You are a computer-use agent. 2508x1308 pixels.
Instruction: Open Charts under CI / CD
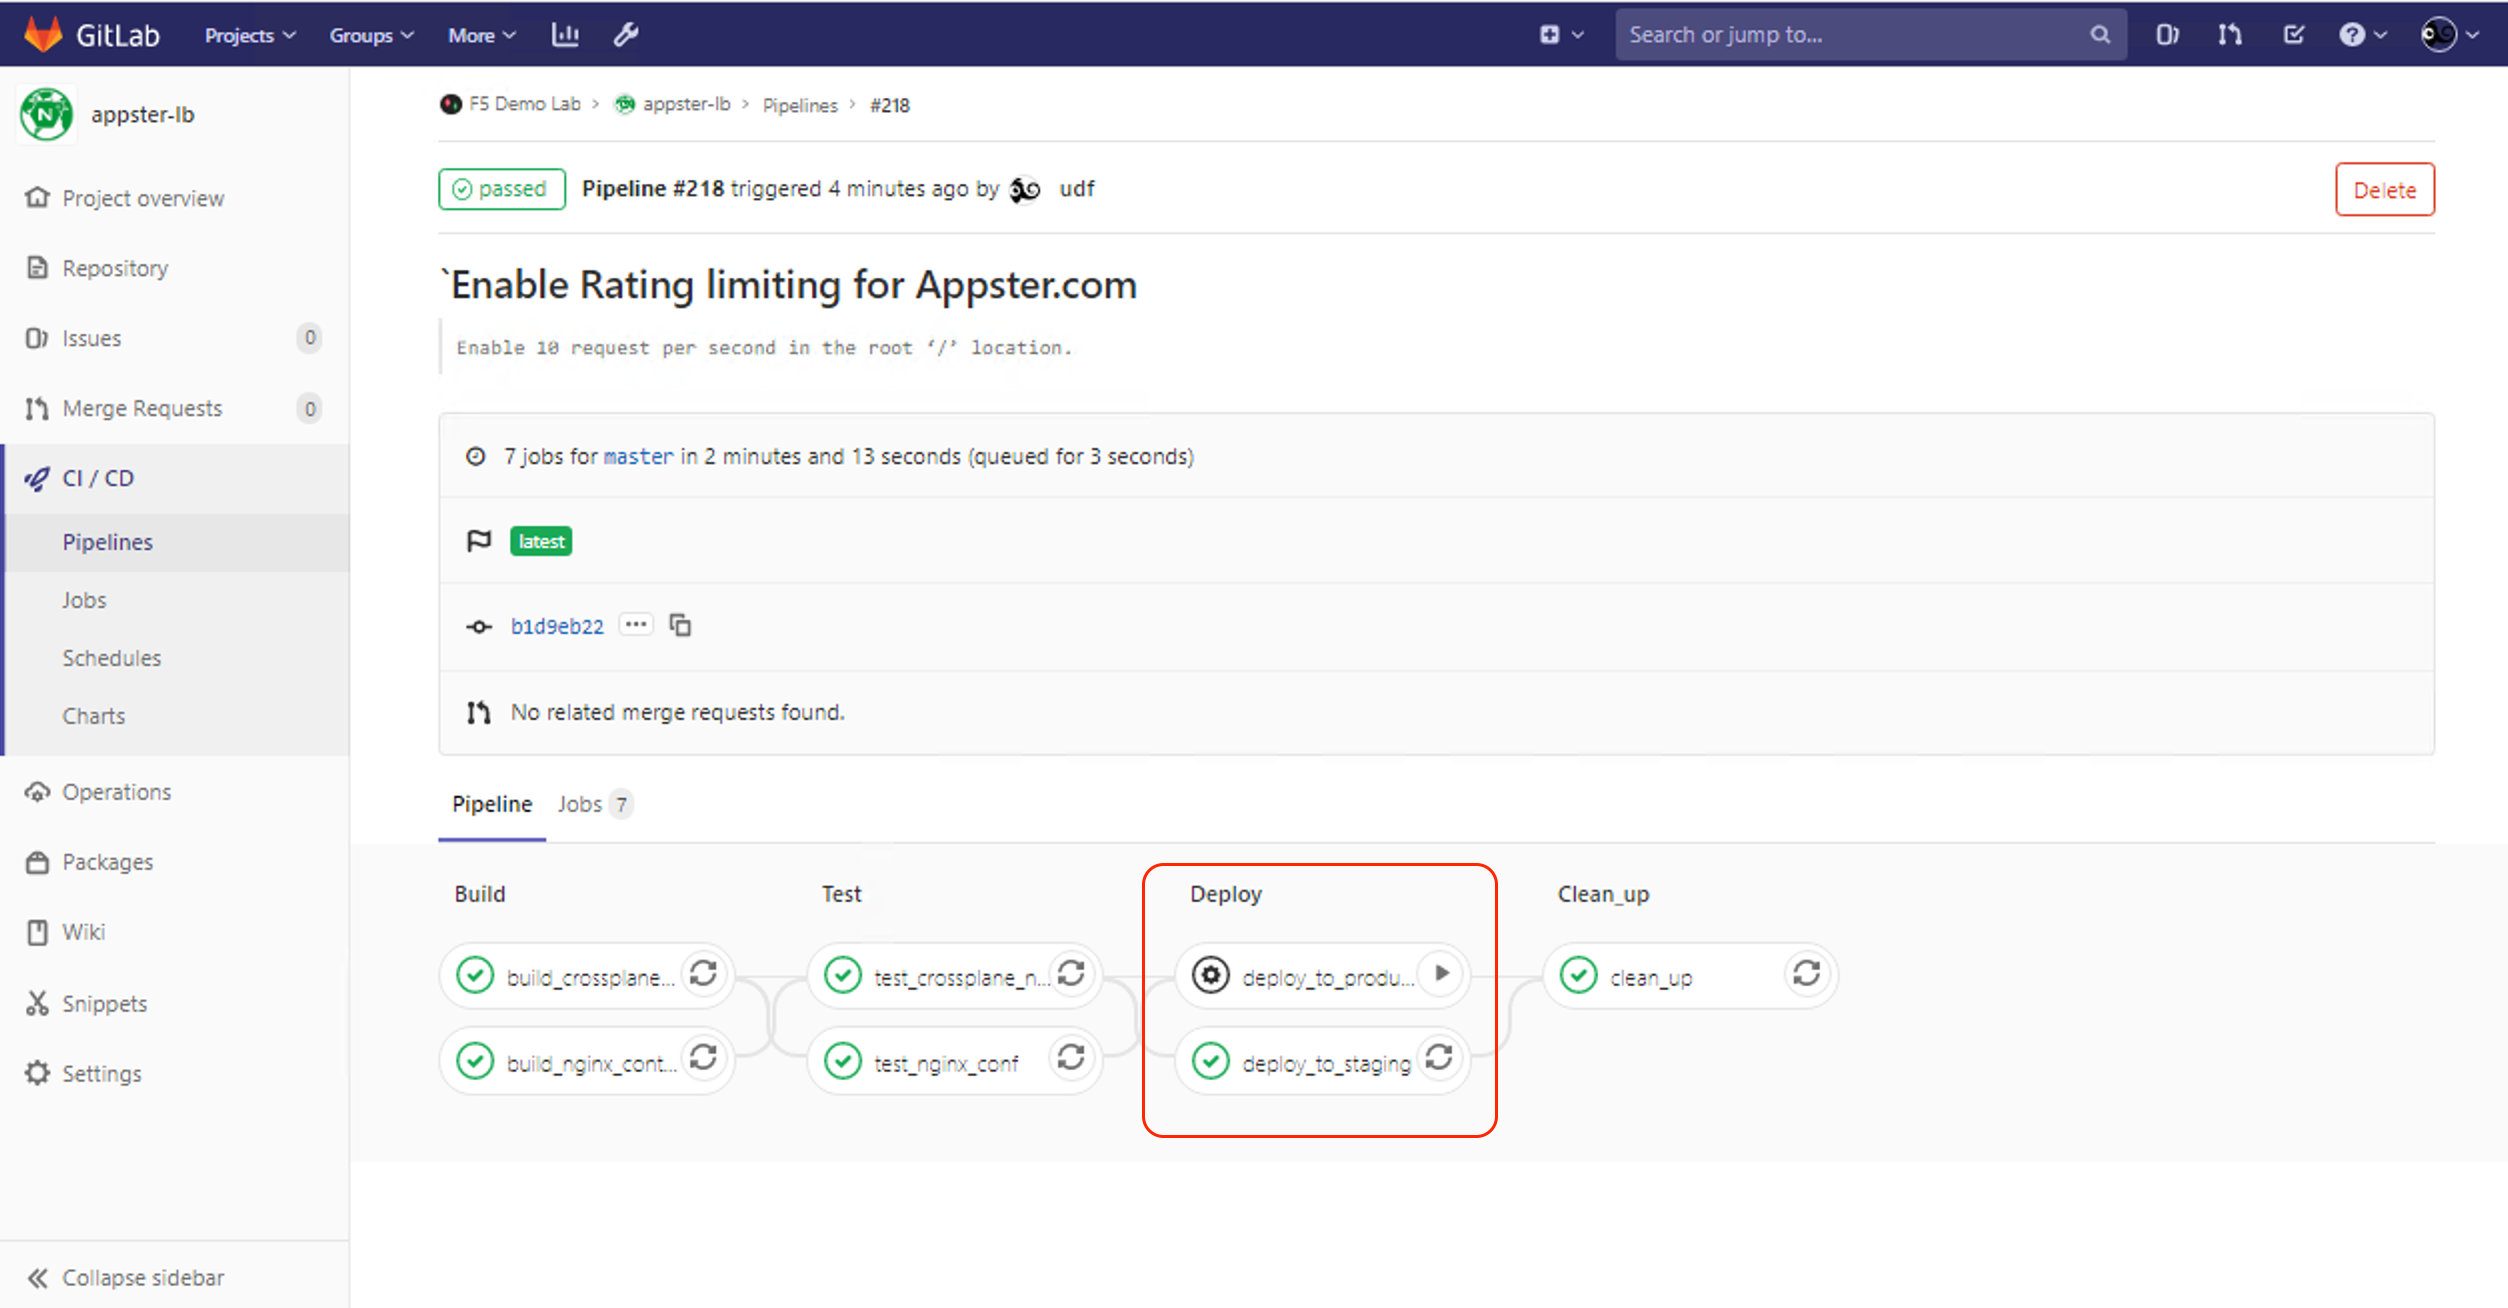[x=175, y=716]
